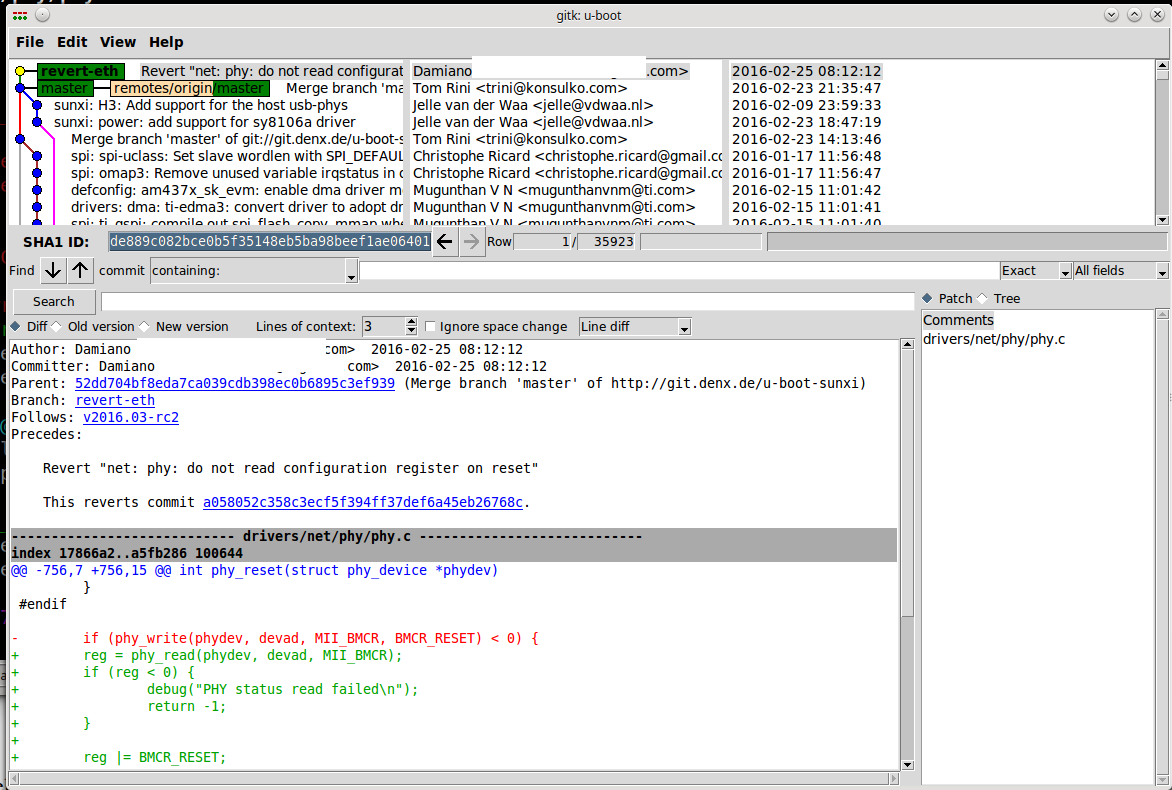Open the View menu

click(118, 42)
